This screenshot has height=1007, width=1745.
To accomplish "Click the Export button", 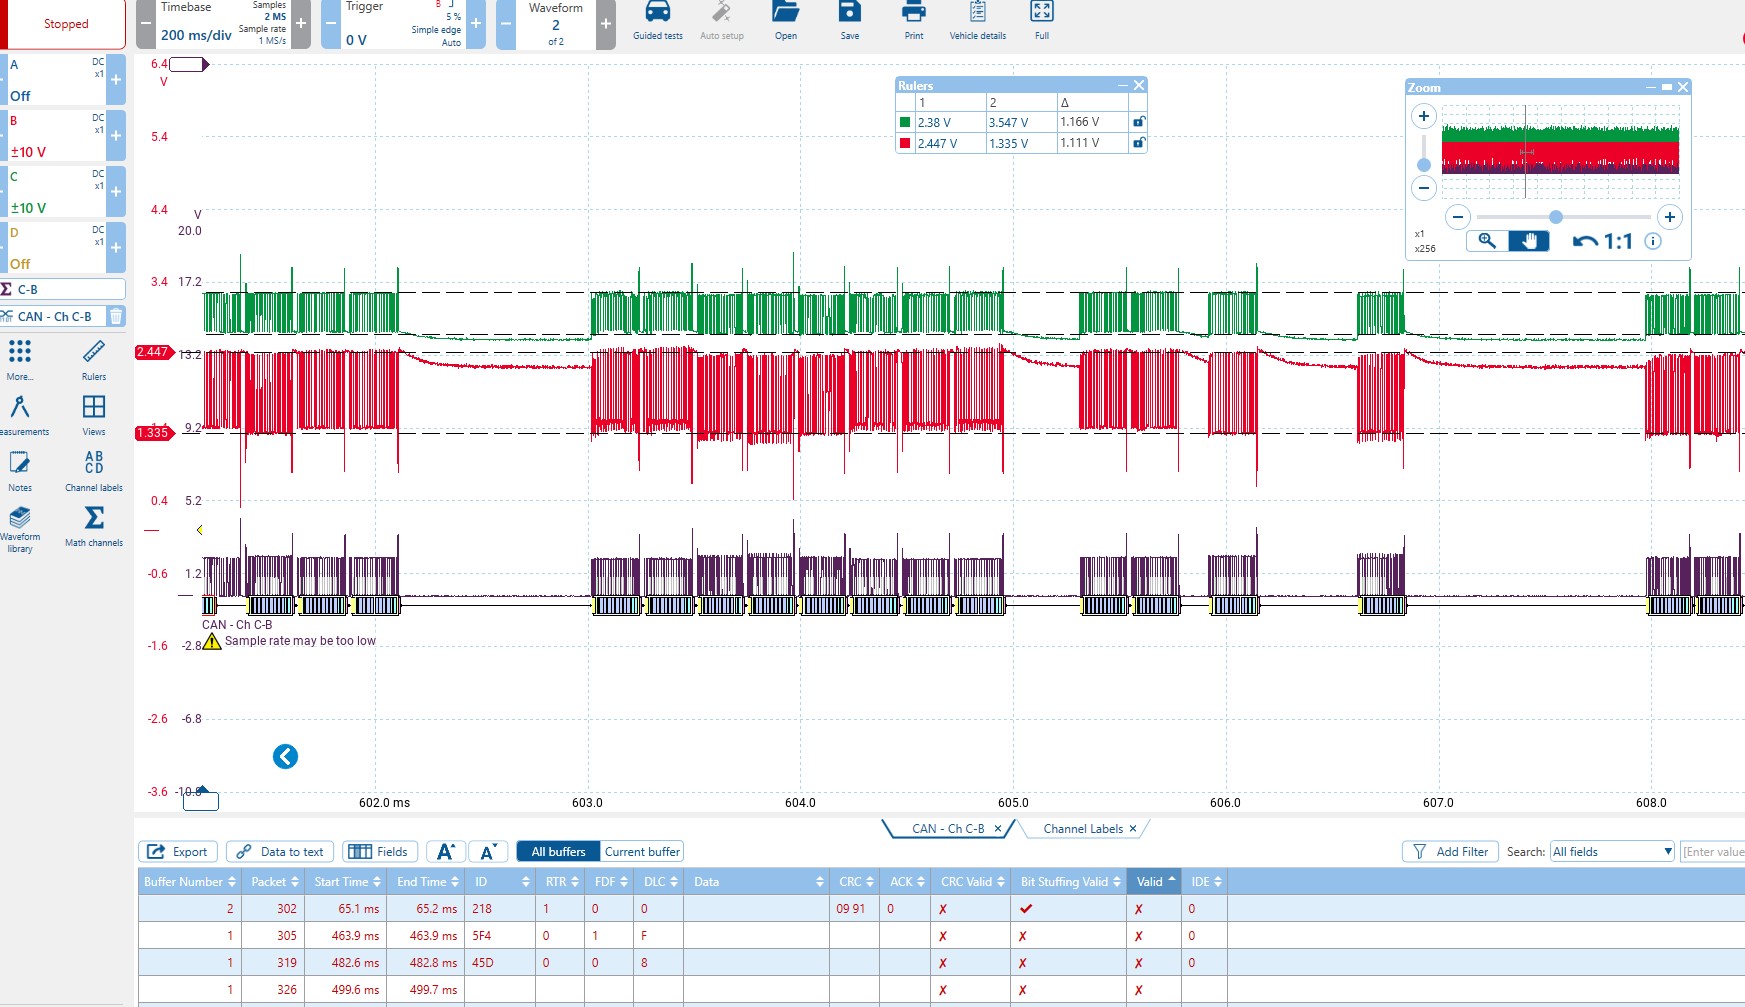I will 178,852.
